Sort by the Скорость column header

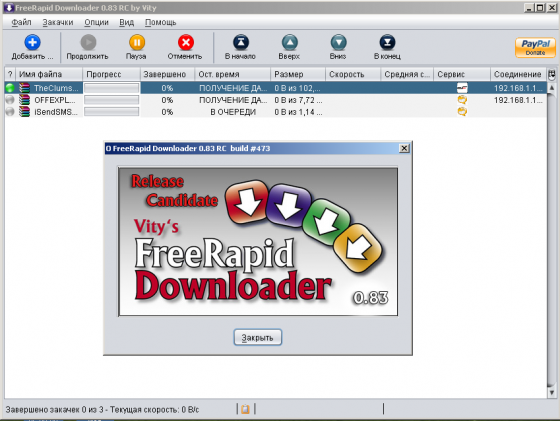coord(353,74)
